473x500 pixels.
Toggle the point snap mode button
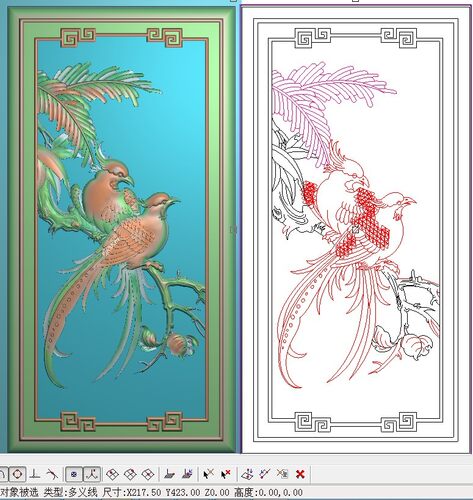[x=74, y=474]
